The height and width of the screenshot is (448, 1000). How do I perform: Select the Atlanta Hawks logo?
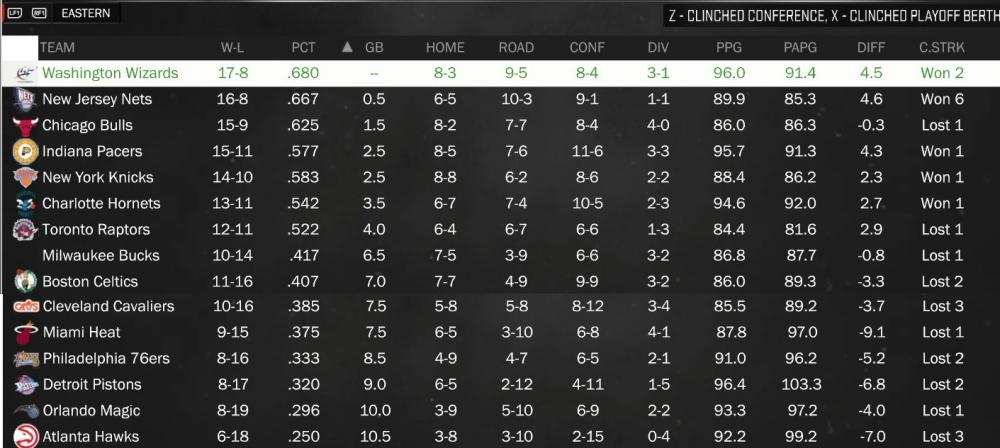click(26, 437)
